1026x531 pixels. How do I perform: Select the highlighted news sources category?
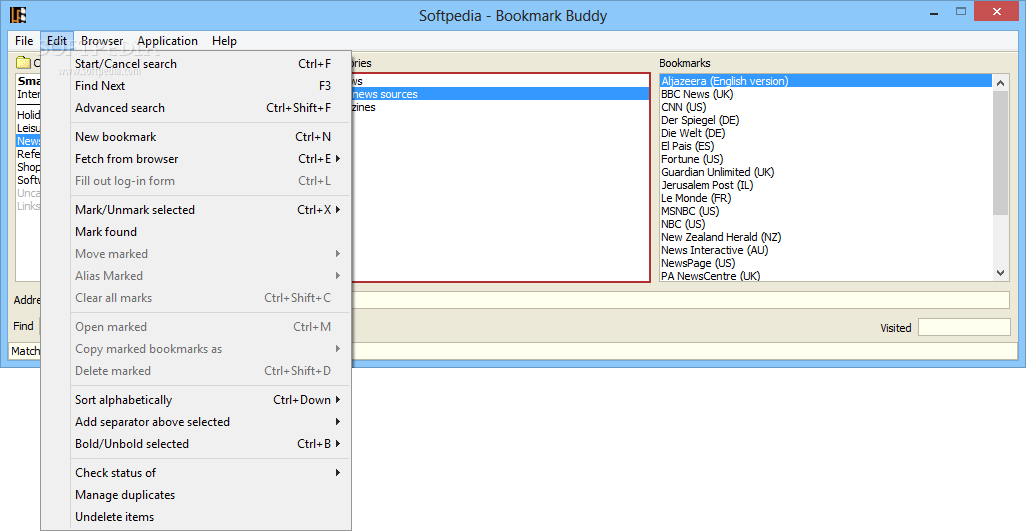tap(500, 94)
